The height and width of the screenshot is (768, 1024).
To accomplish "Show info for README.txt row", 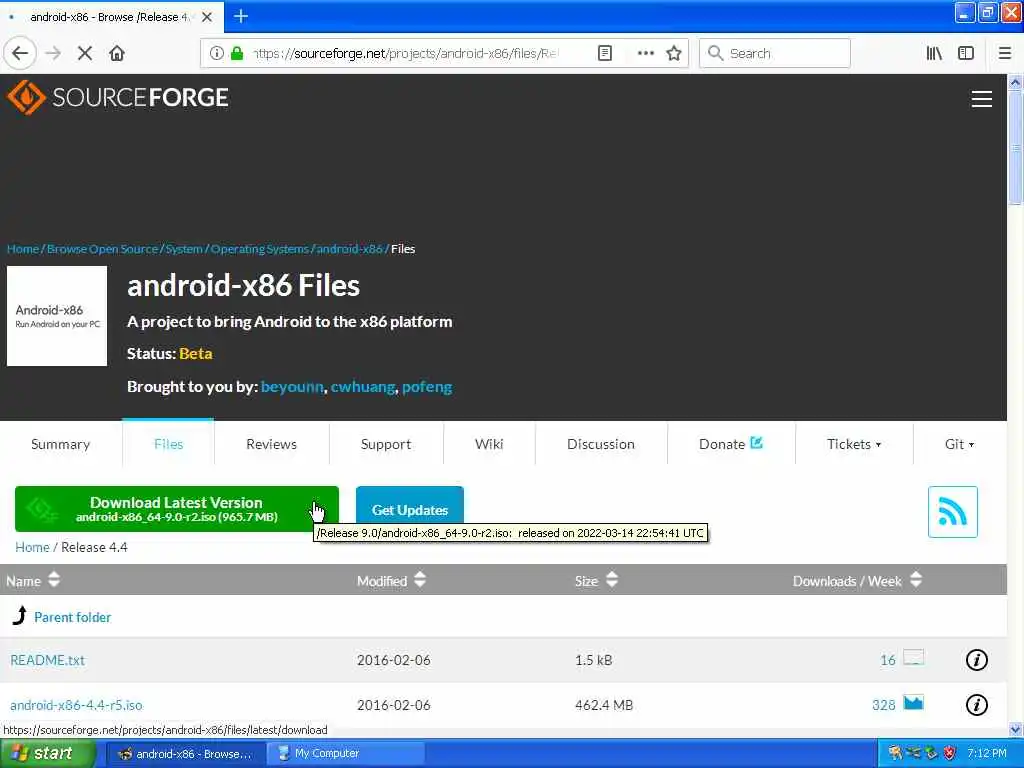I will tap(977, 660).
